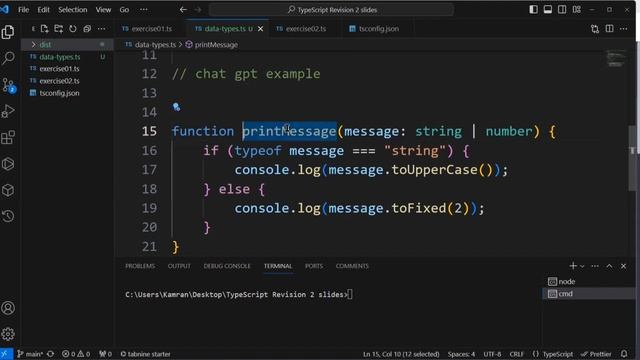Image resolution: width=640 pixels, height=360 pixels.
Task: Open editor more actions ellipsis
Action: pos(624,29)
